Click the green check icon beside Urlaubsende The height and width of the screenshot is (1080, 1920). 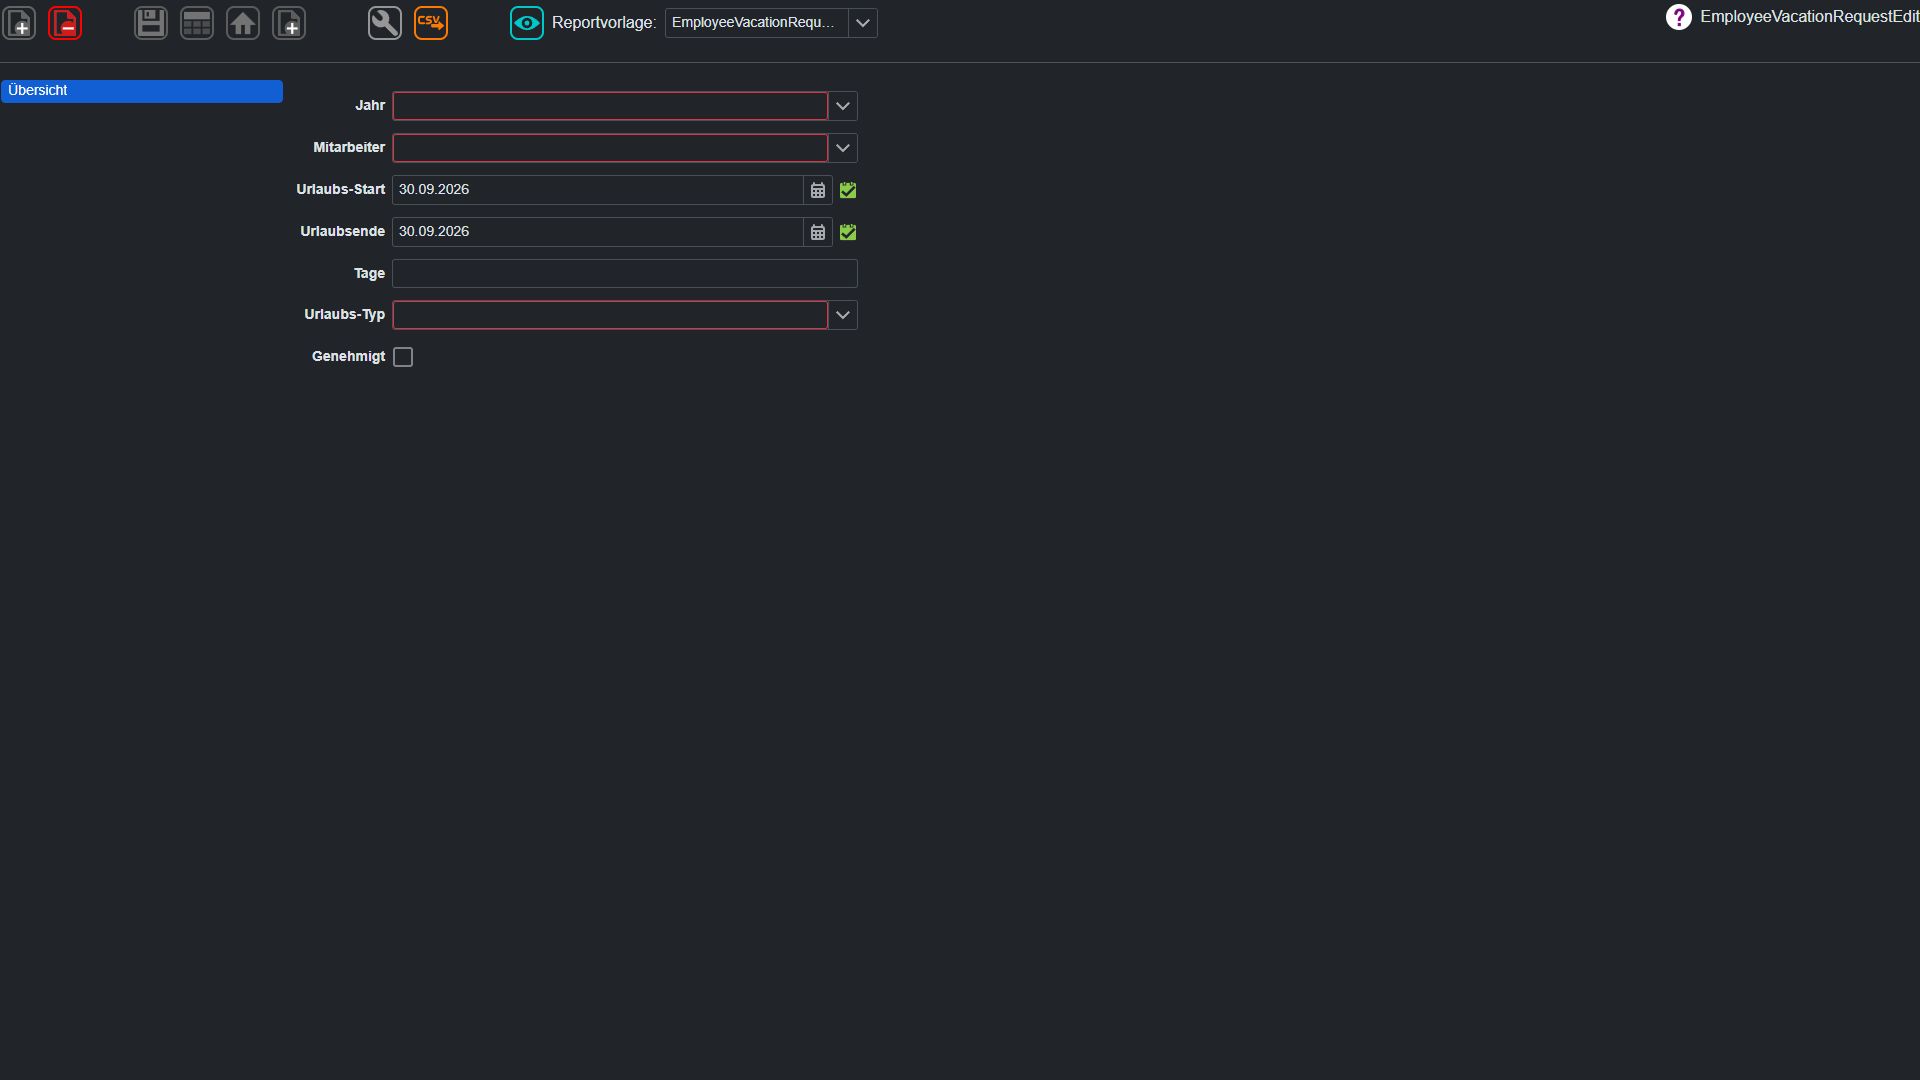(848, 232)
